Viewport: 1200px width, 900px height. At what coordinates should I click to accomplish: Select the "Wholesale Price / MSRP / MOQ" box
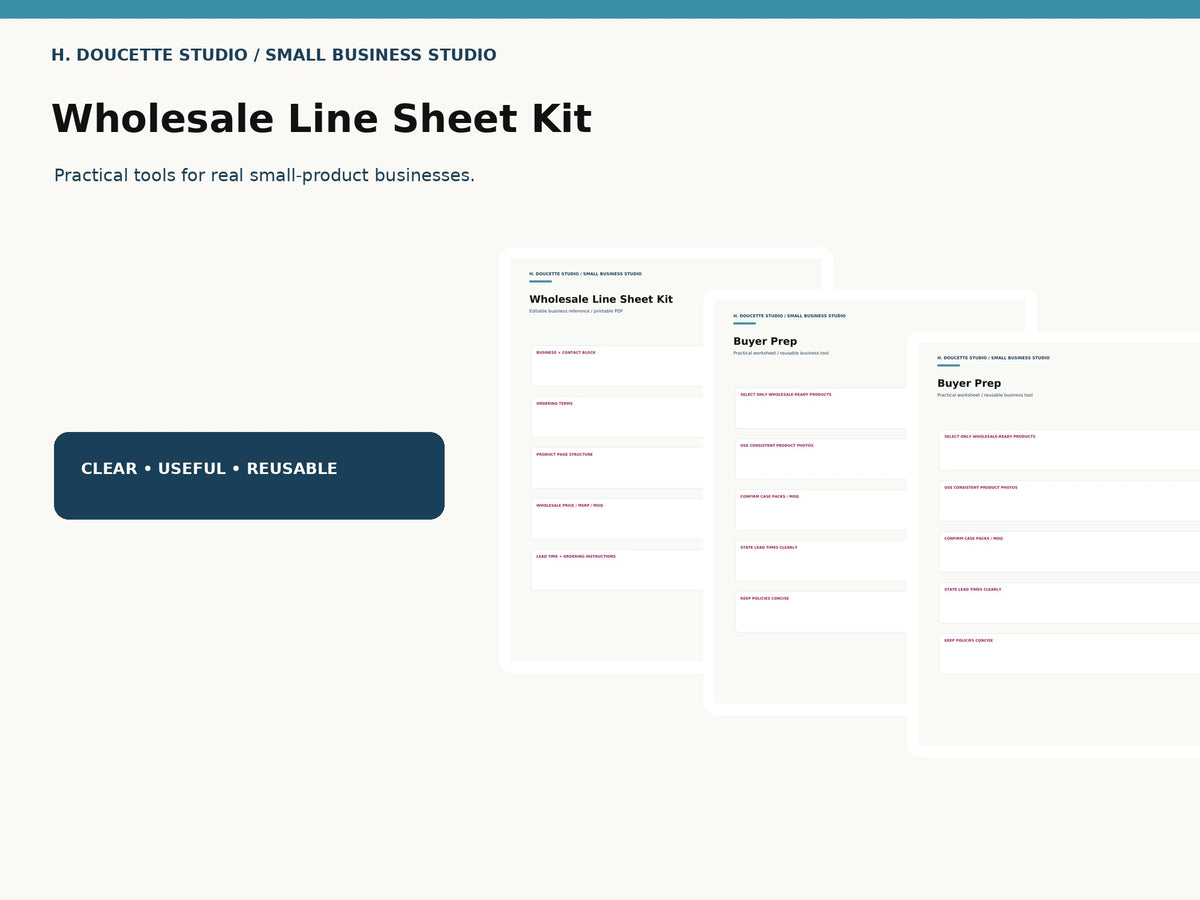click(617, 519)
